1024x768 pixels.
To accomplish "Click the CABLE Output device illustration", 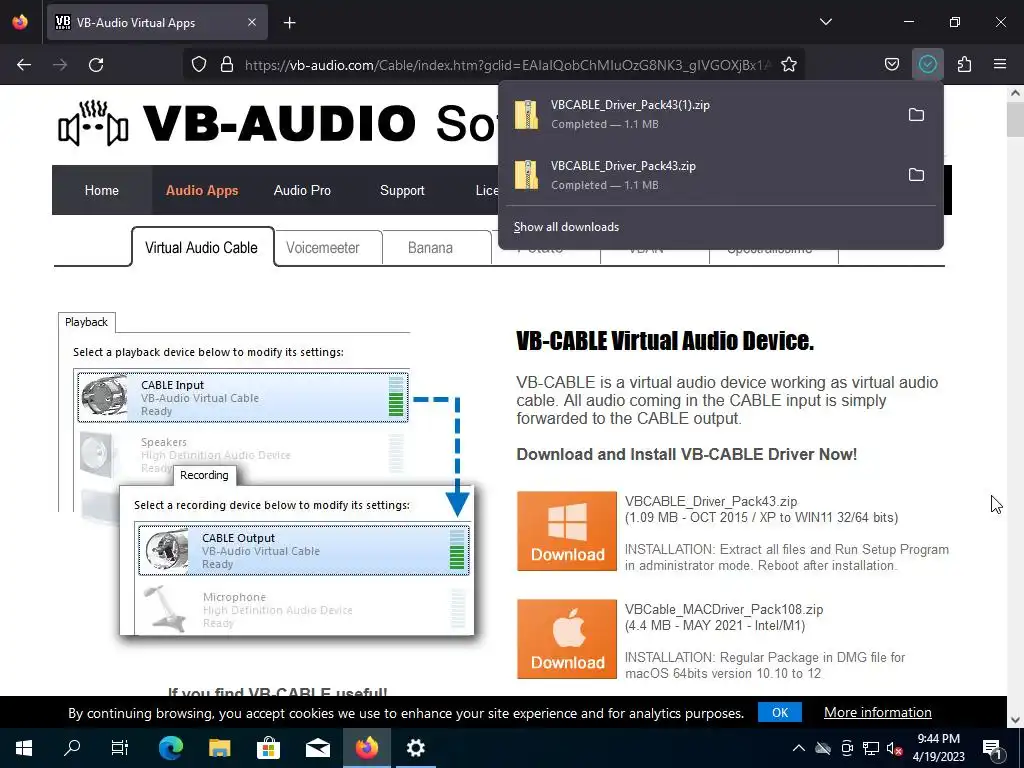I will [x=304, y=551].
